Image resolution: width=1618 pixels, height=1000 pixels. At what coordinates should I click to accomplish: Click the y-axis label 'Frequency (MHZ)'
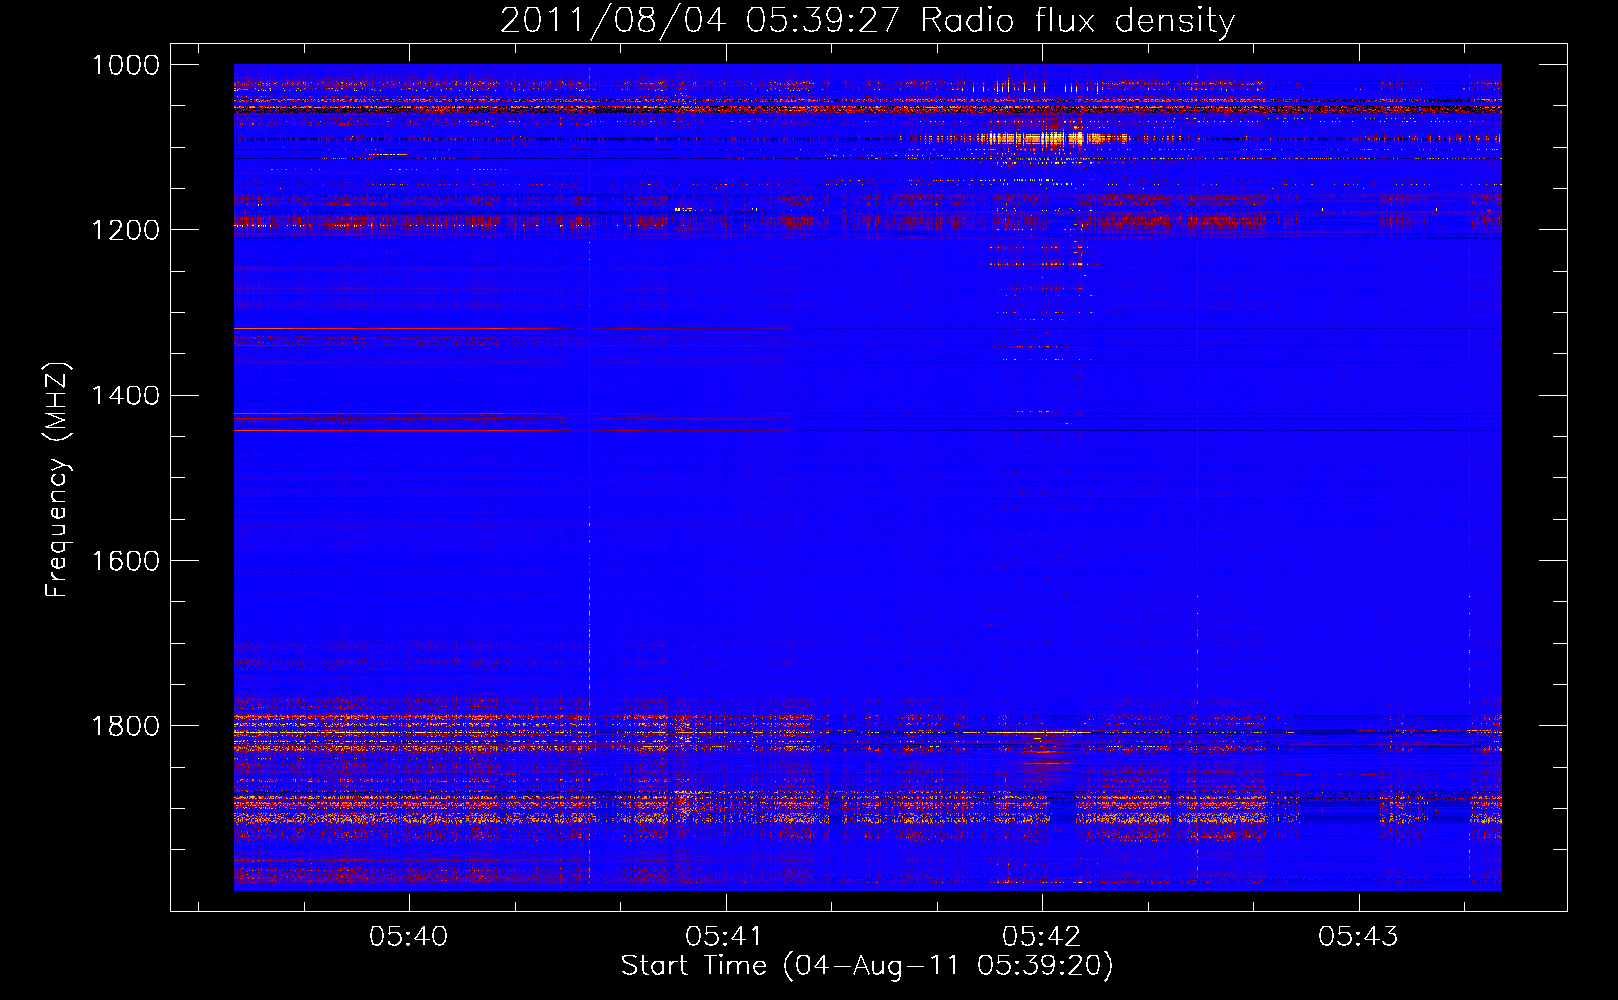(58, 480)
